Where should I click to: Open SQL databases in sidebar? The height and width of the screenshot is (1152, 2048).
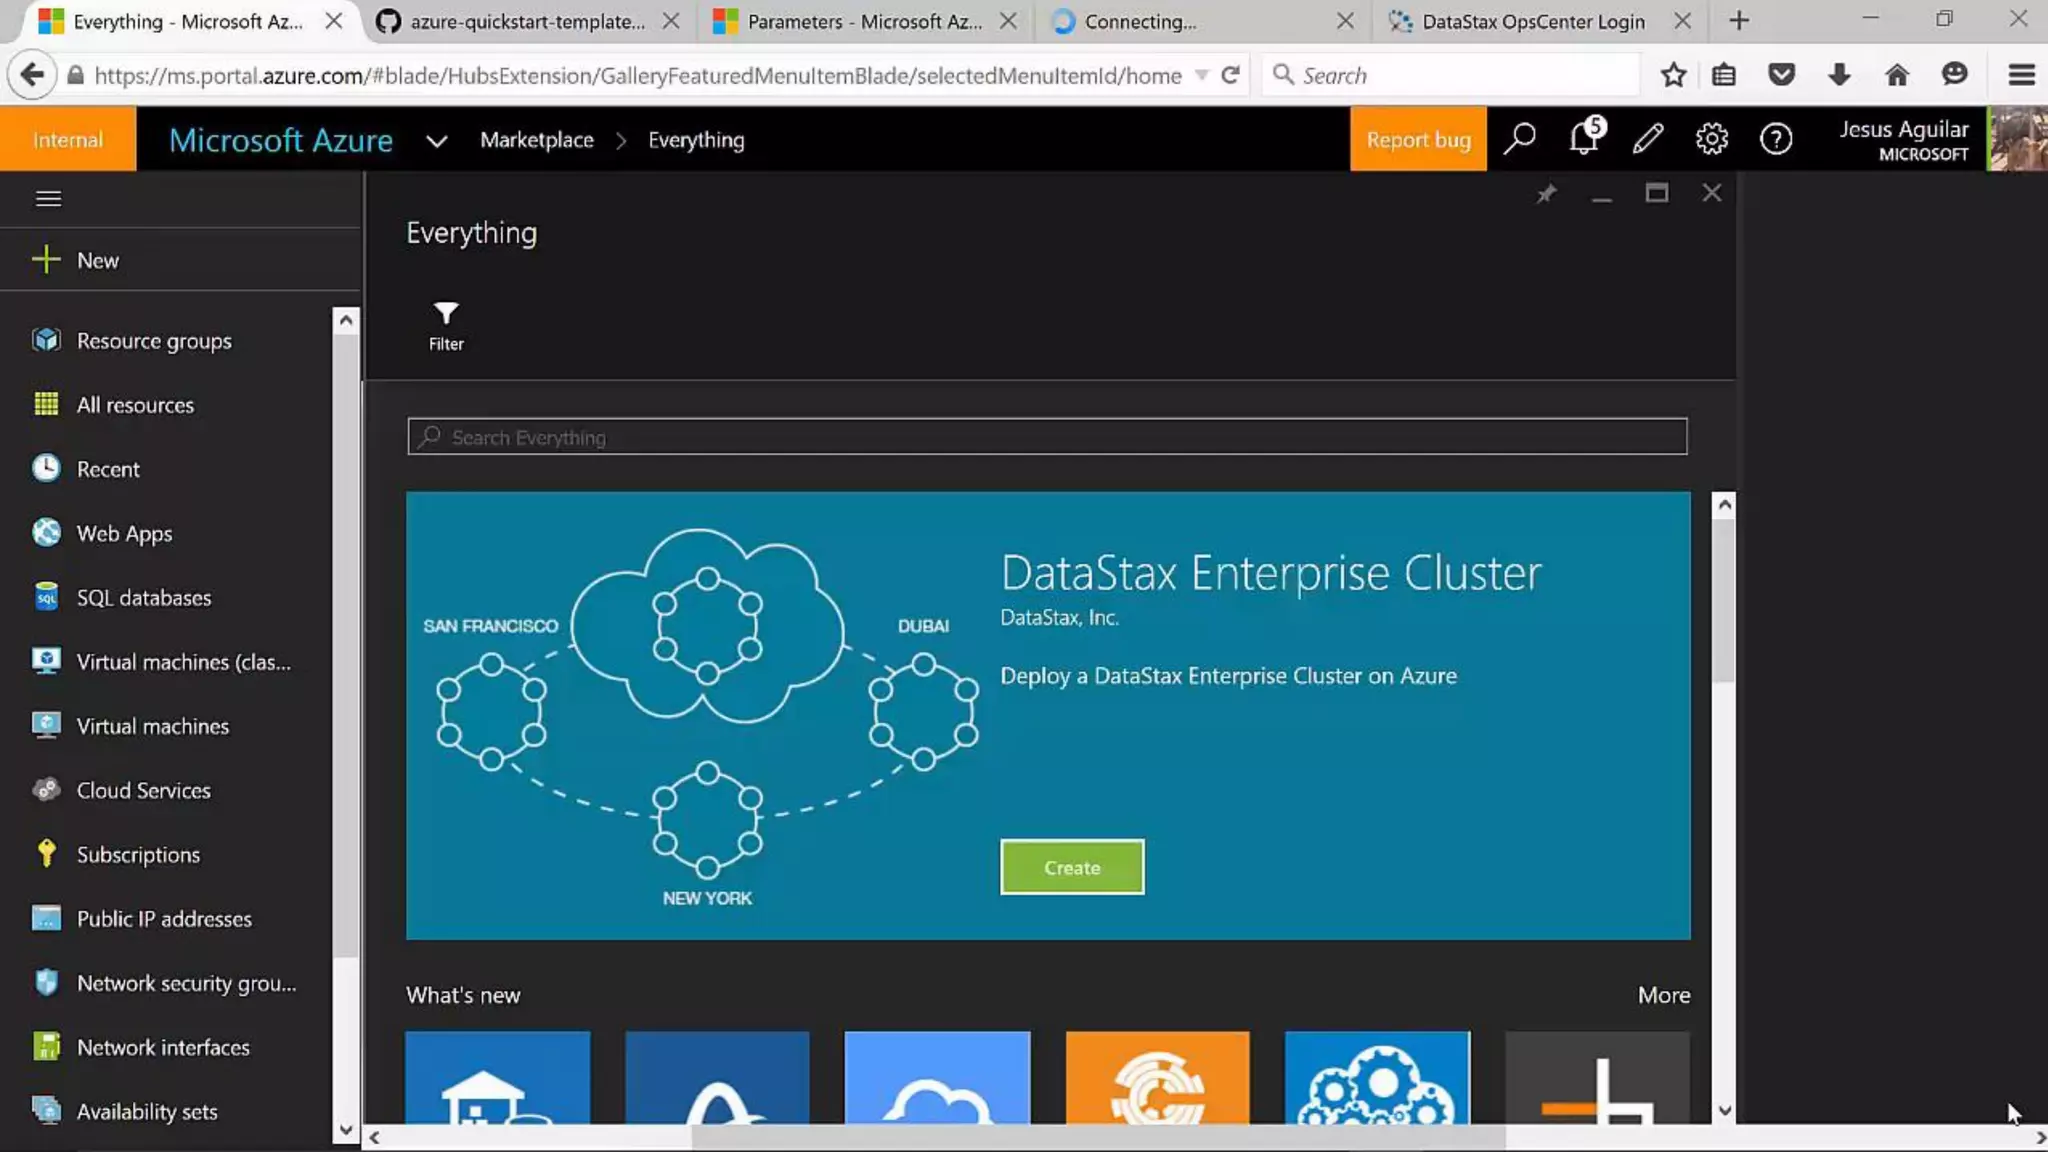click(144, 598)
